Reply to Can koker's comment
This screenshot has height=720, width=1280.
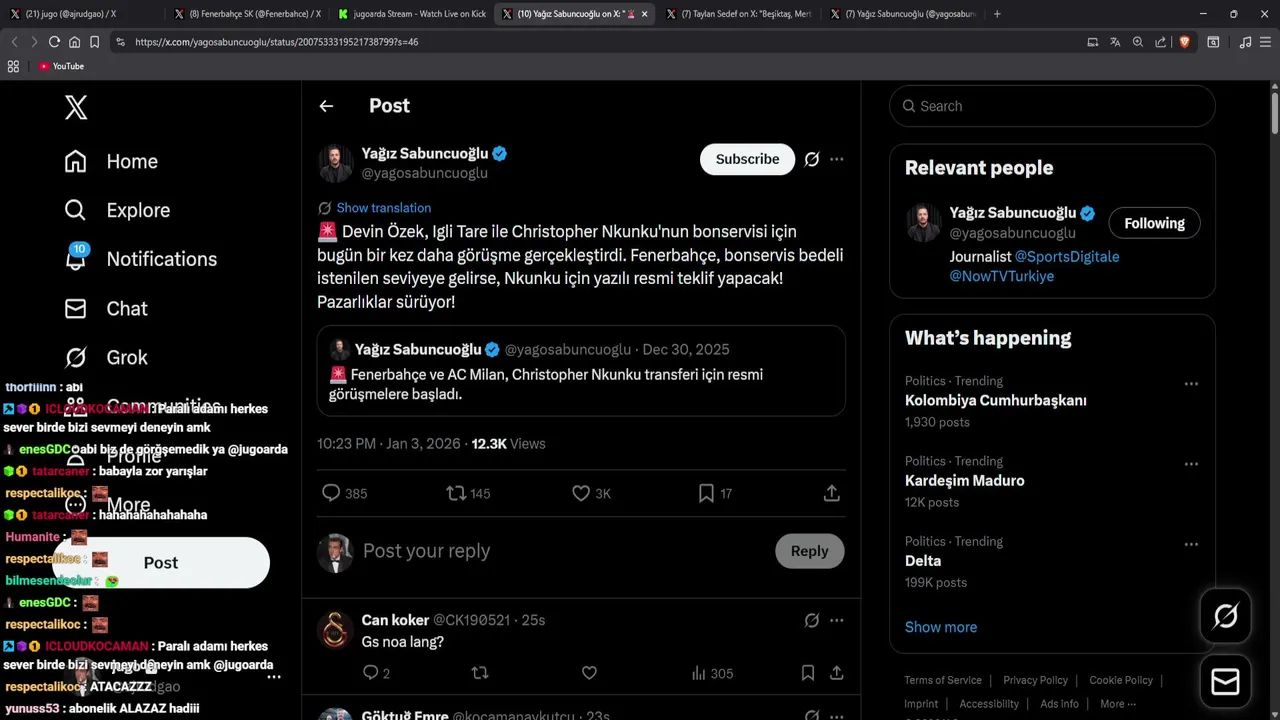(370, 673)
